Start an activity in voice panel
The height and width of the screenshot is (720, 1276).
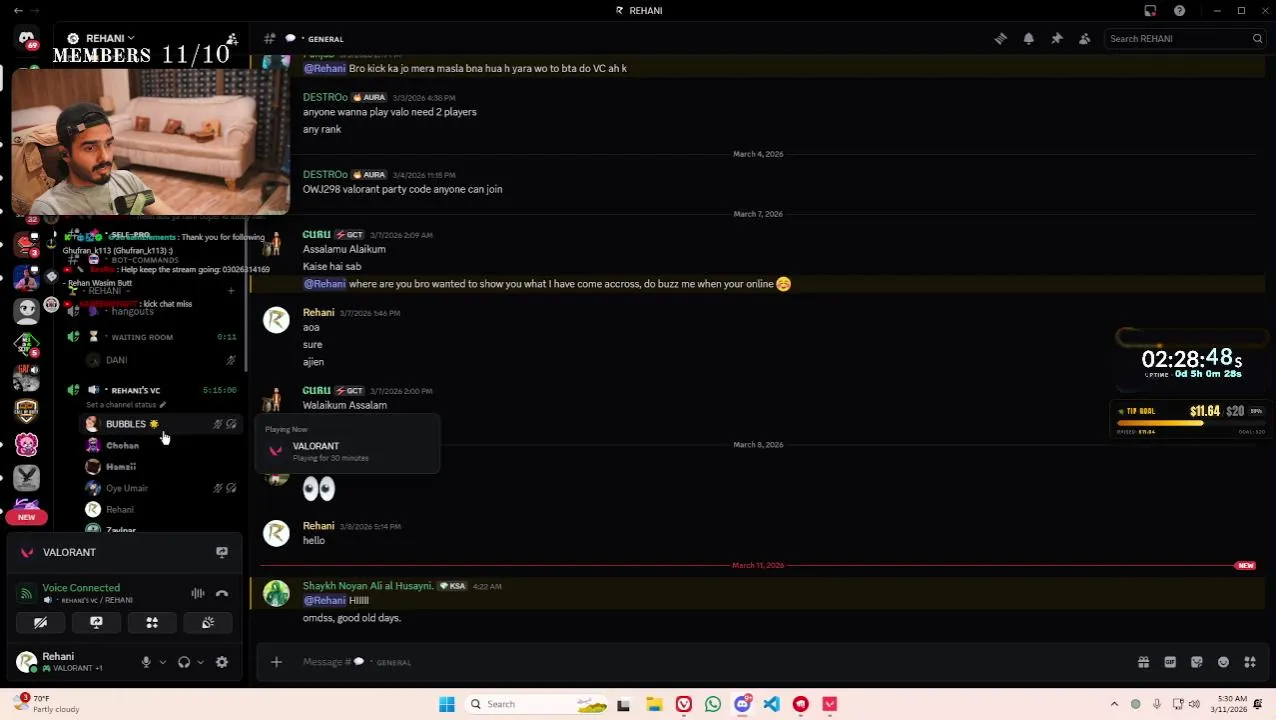point(152,622)
